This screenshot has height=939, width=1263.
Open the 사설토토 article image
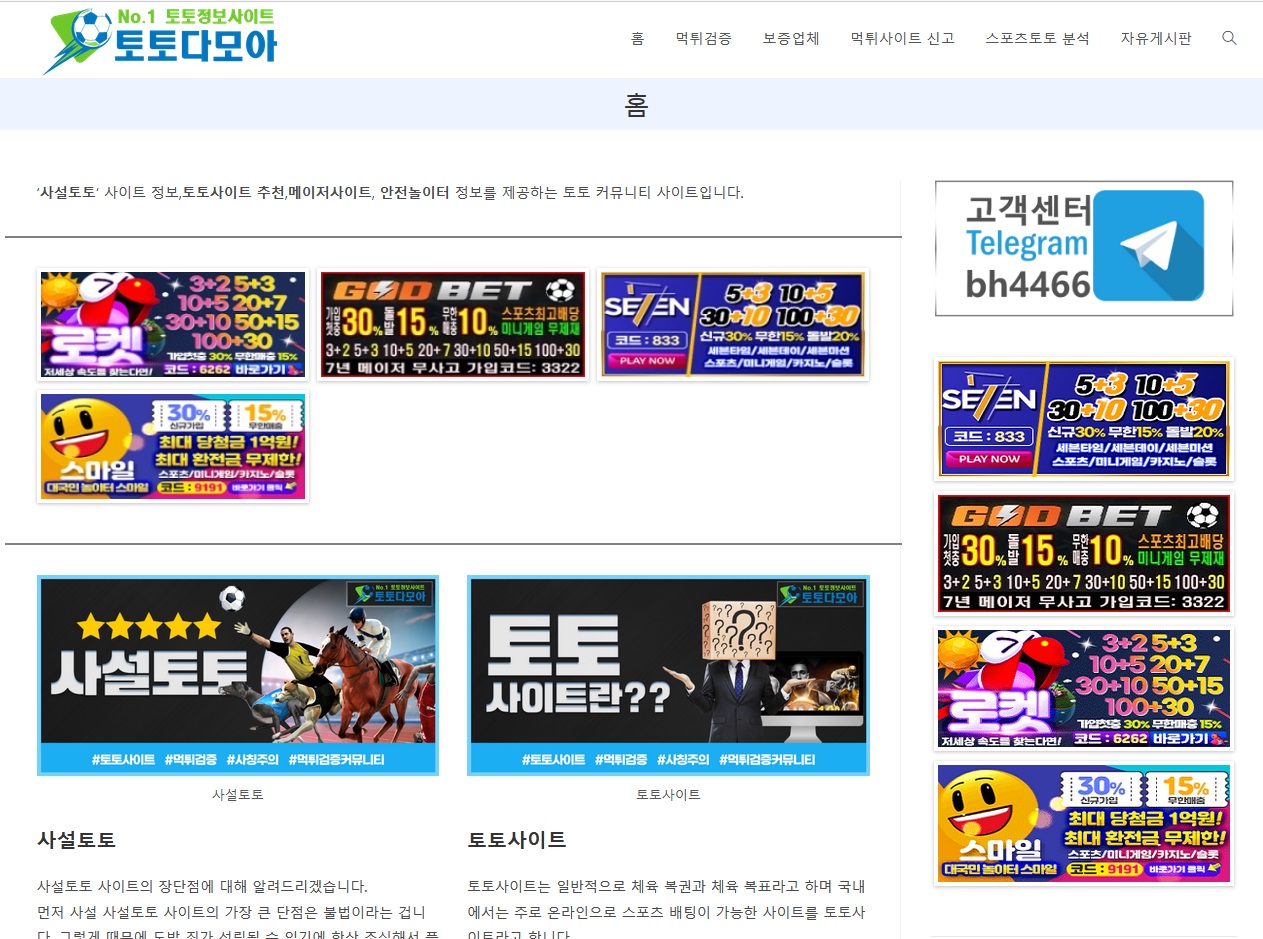[x=238, y=675]
